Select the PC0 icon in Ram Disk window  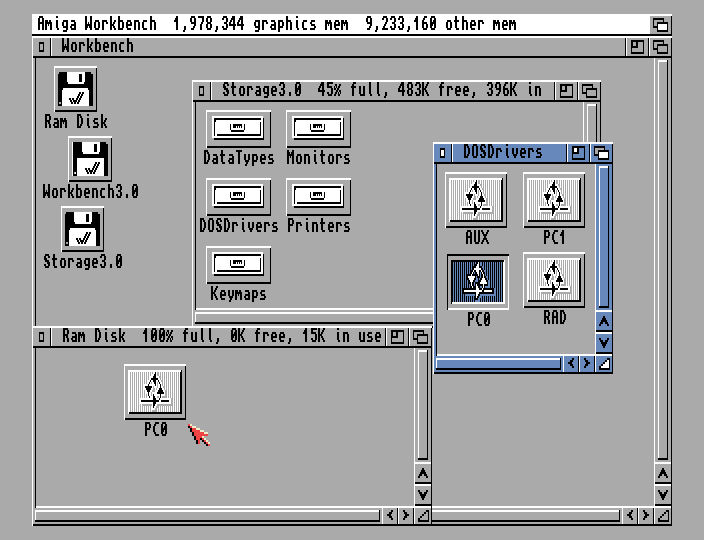pos(155,392)
